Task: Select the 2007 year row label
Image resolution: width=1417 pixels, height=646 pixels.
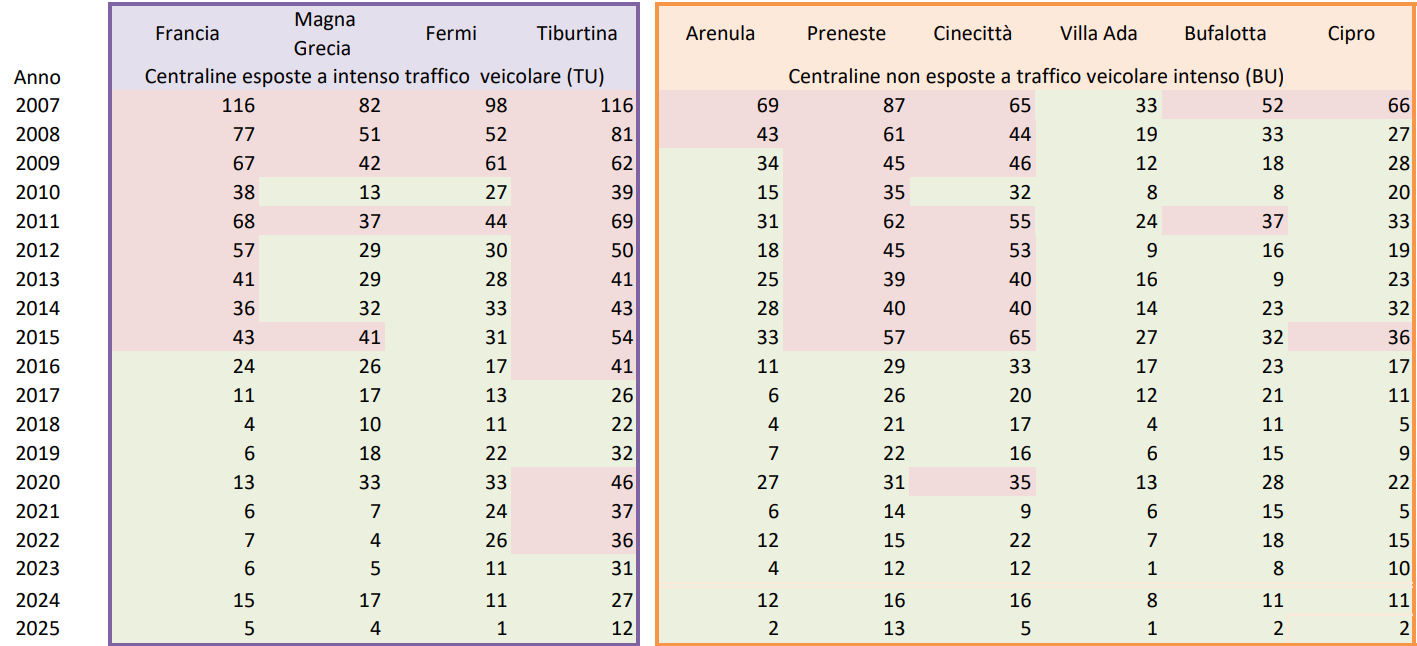Action: (x=37, y=105)
